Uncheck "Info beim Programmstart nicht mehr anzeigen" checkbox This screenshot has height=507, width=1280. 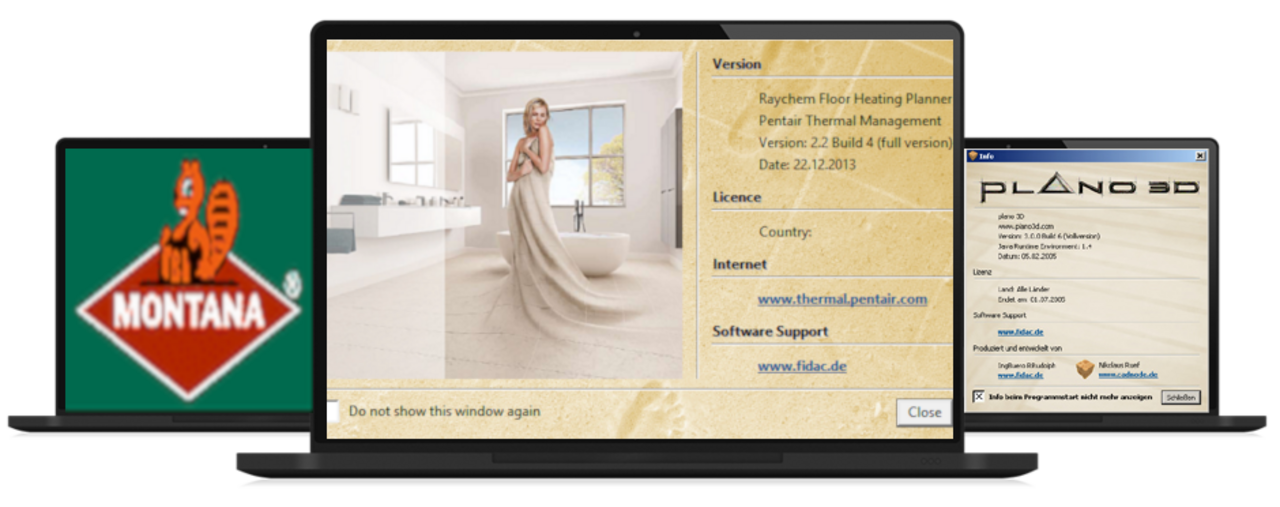(979, 396)
